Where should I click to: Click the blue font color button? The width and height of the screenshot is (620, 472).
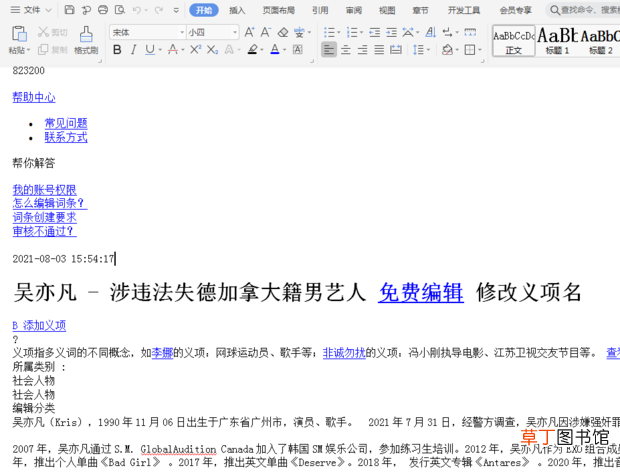coord(275,49)
